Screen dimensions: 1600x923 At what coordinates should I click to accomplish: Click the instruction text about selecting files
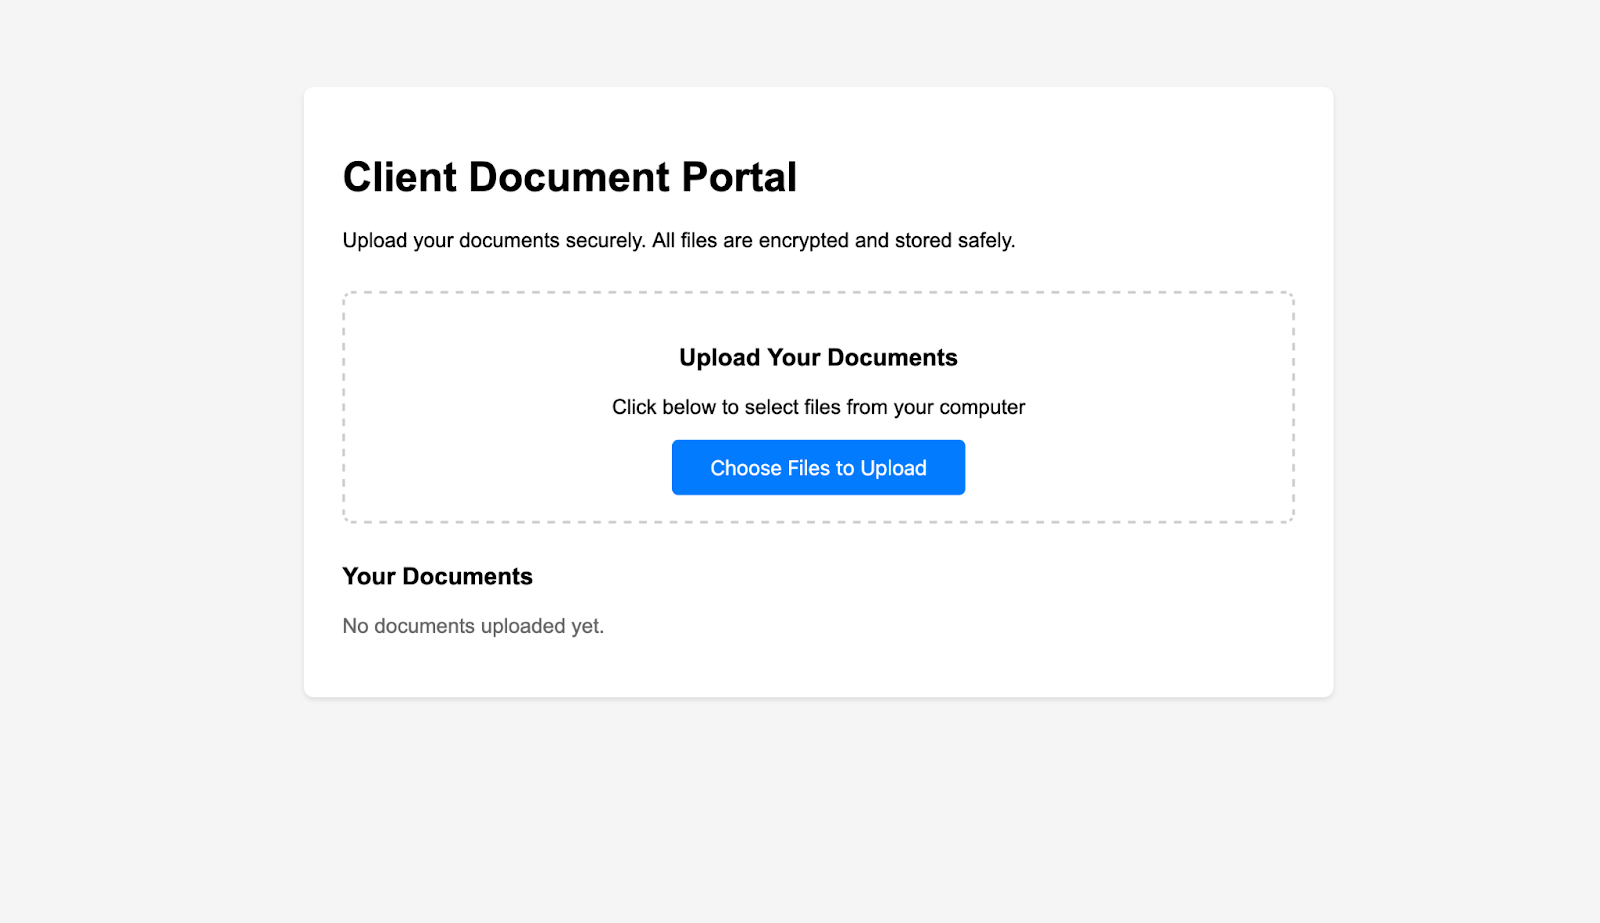(818, 407)
